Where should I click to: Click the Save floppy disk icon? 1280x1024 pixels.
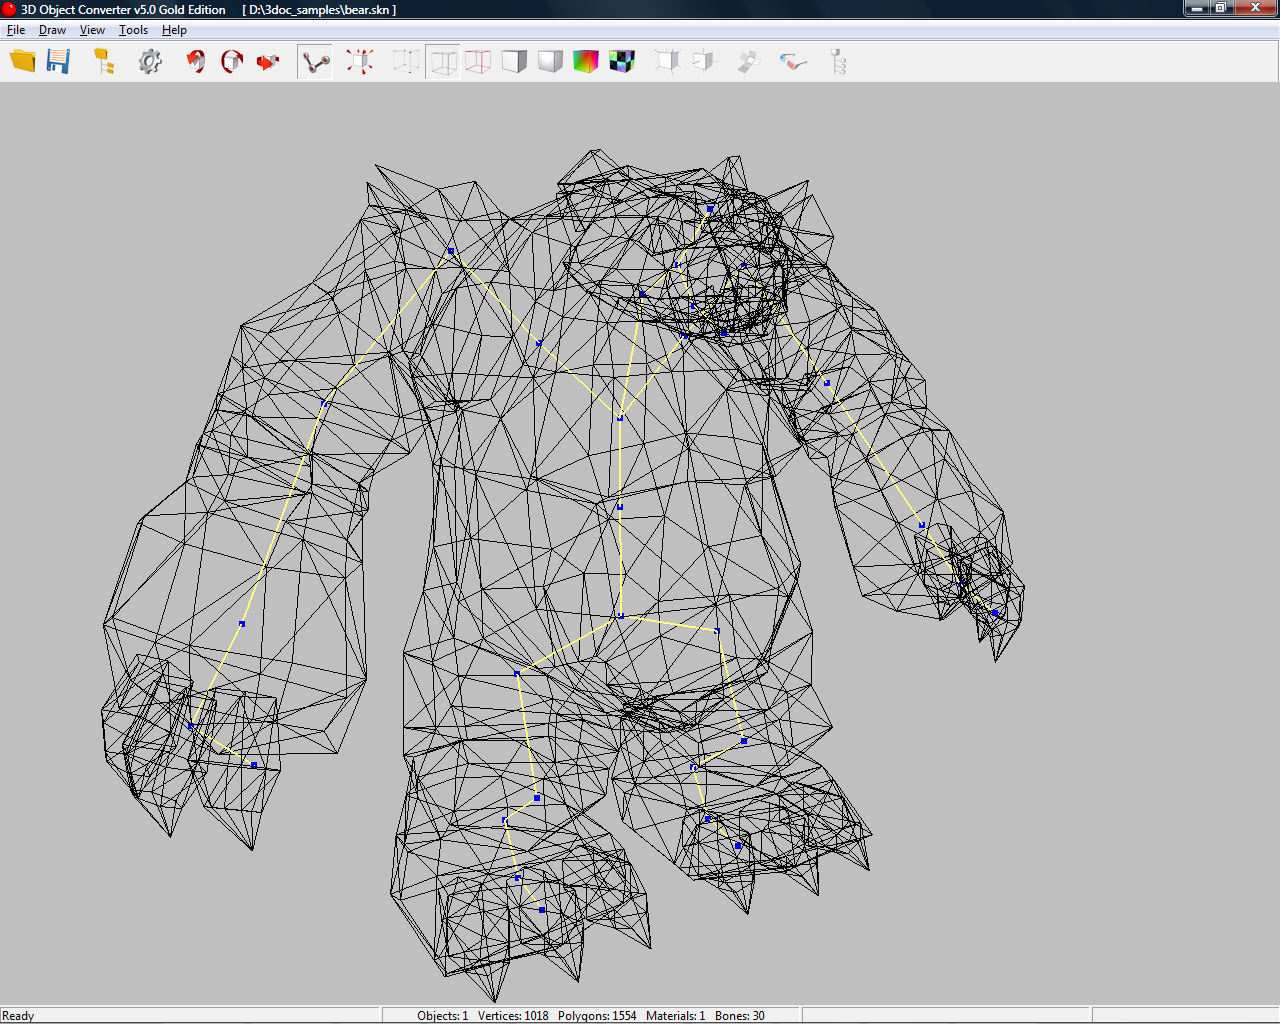(59, 62)
